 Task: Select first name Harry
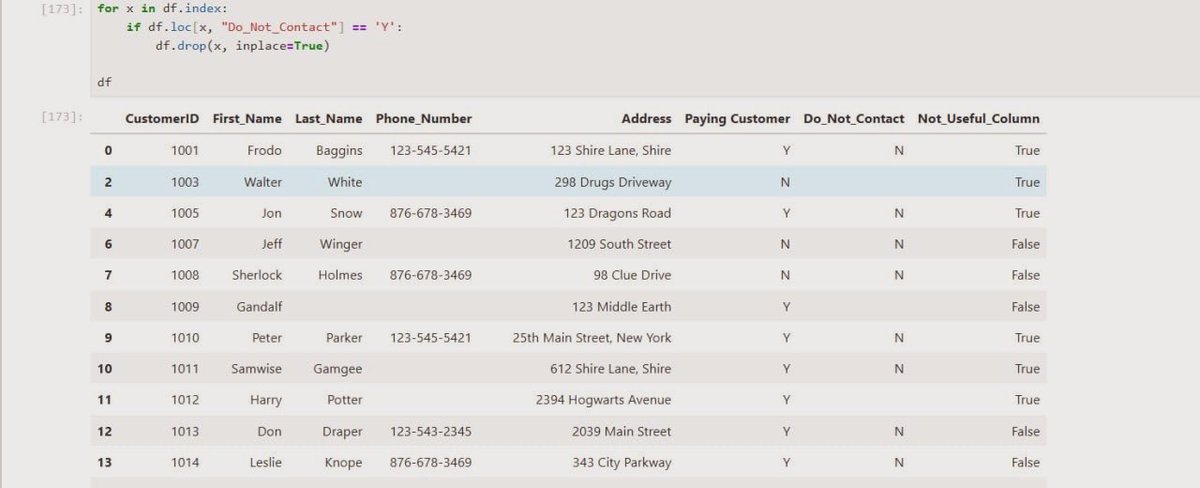click(x=266, y=400)
